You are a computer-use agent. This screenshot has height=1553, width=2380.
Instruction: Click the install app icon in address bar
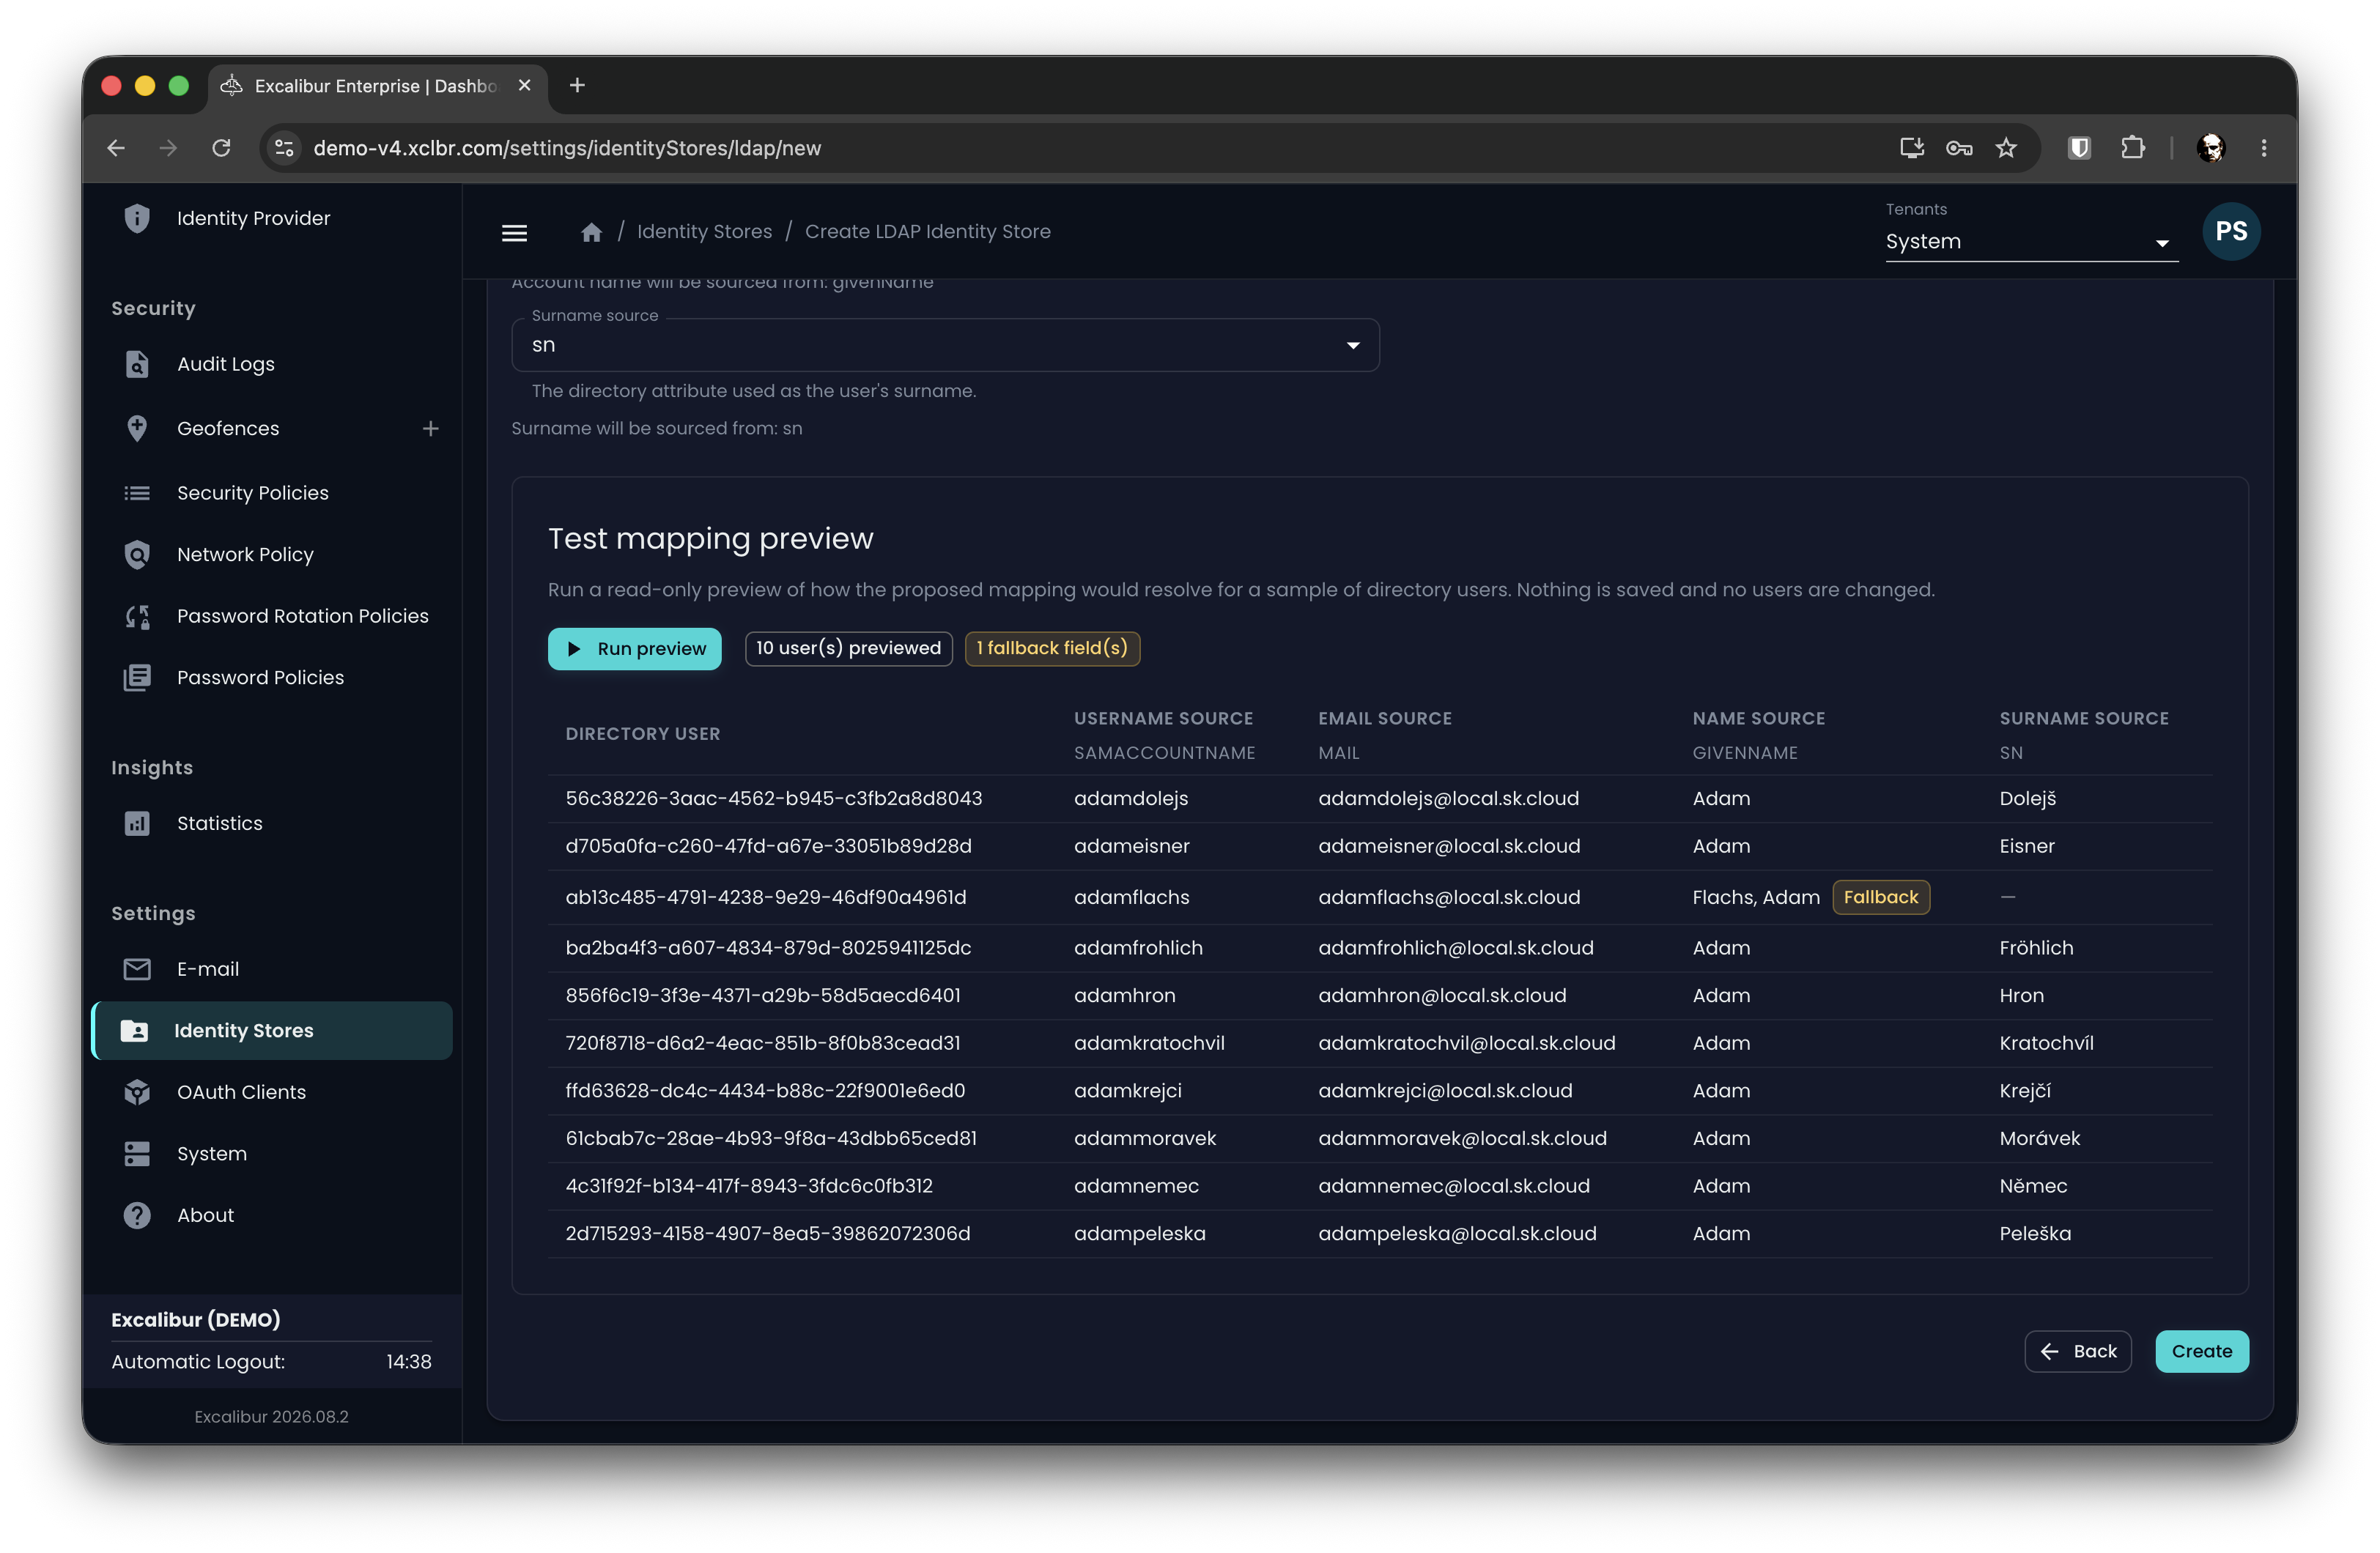click(1911, 148)
